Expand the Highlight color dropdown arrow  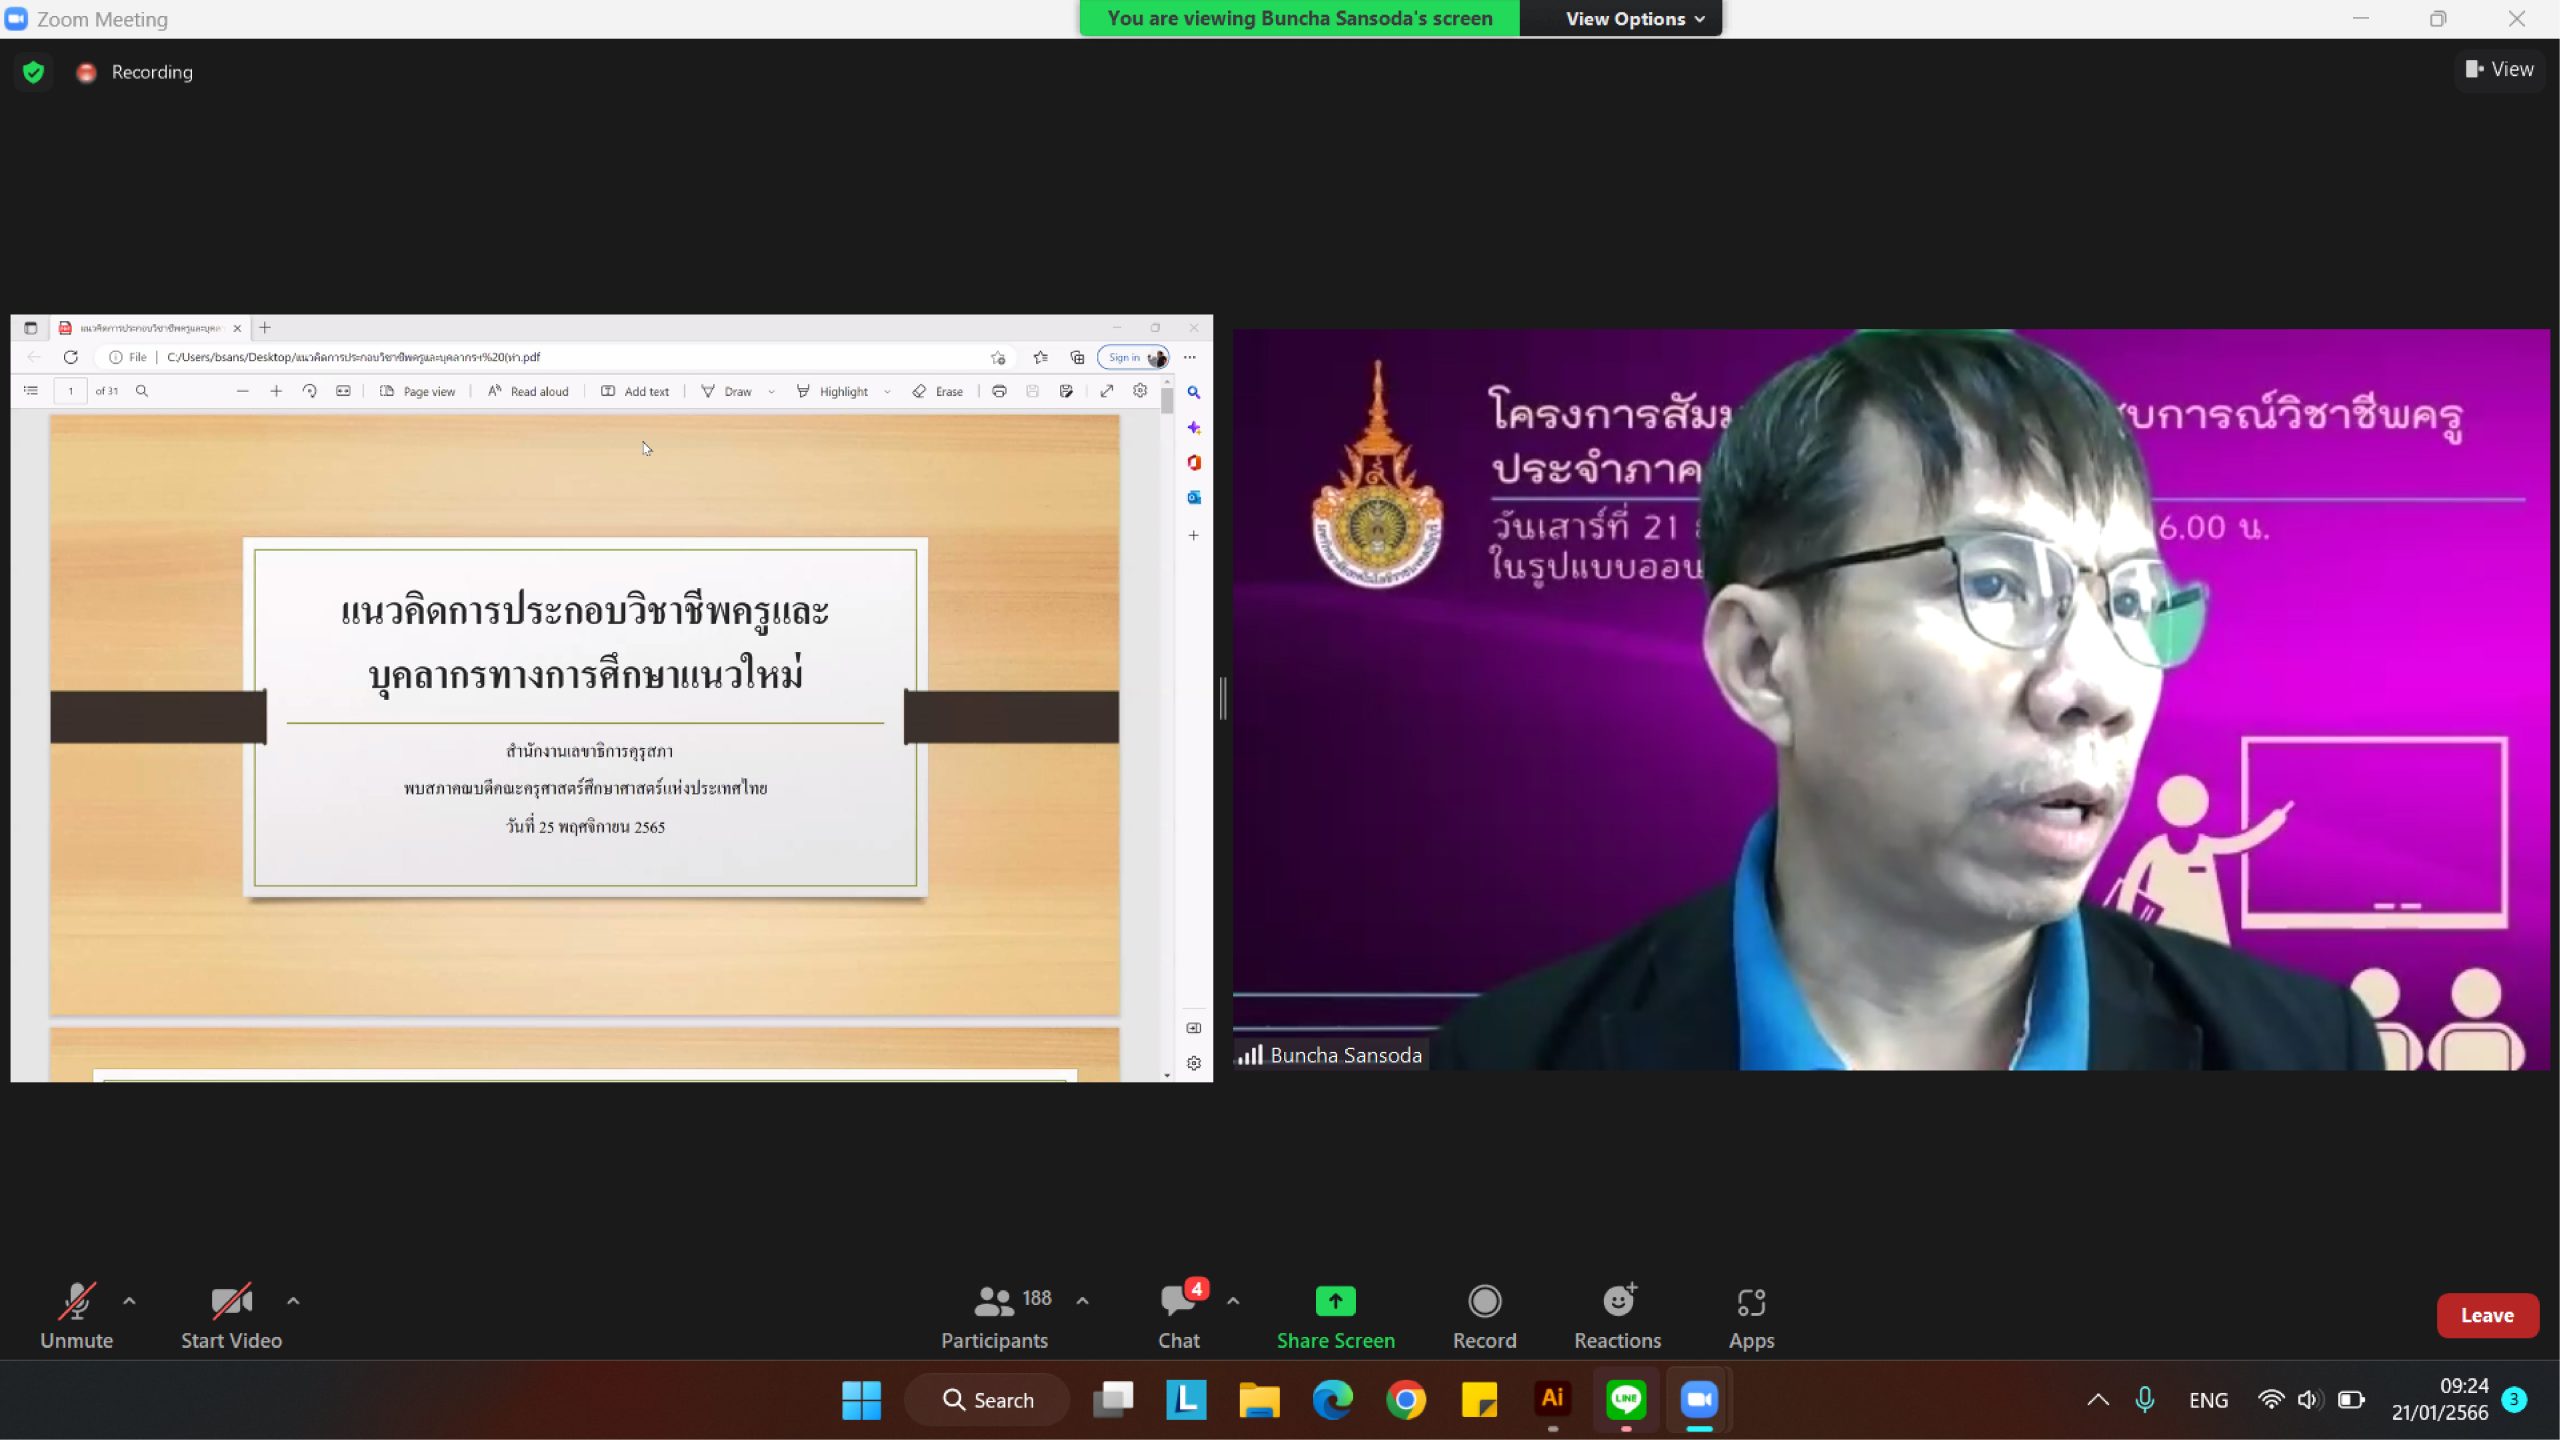887,392
